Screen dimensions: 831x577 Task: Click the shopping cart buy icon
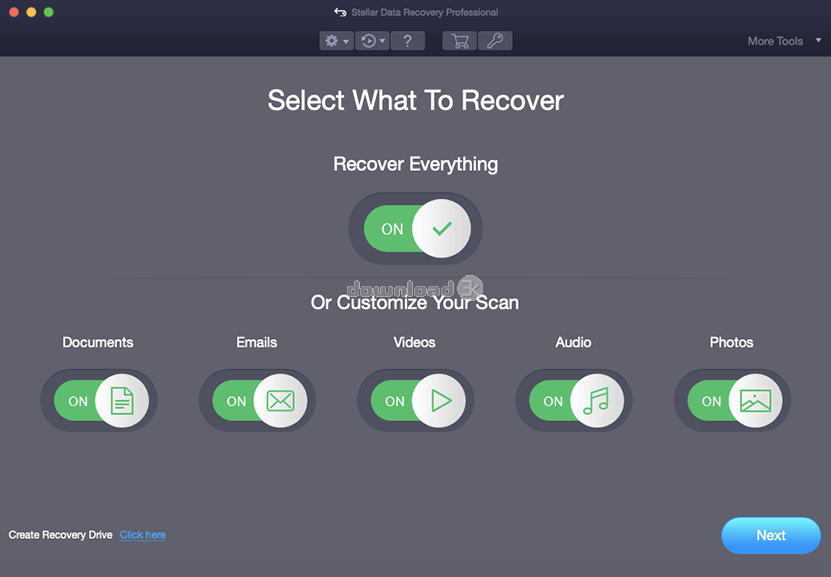459,41
